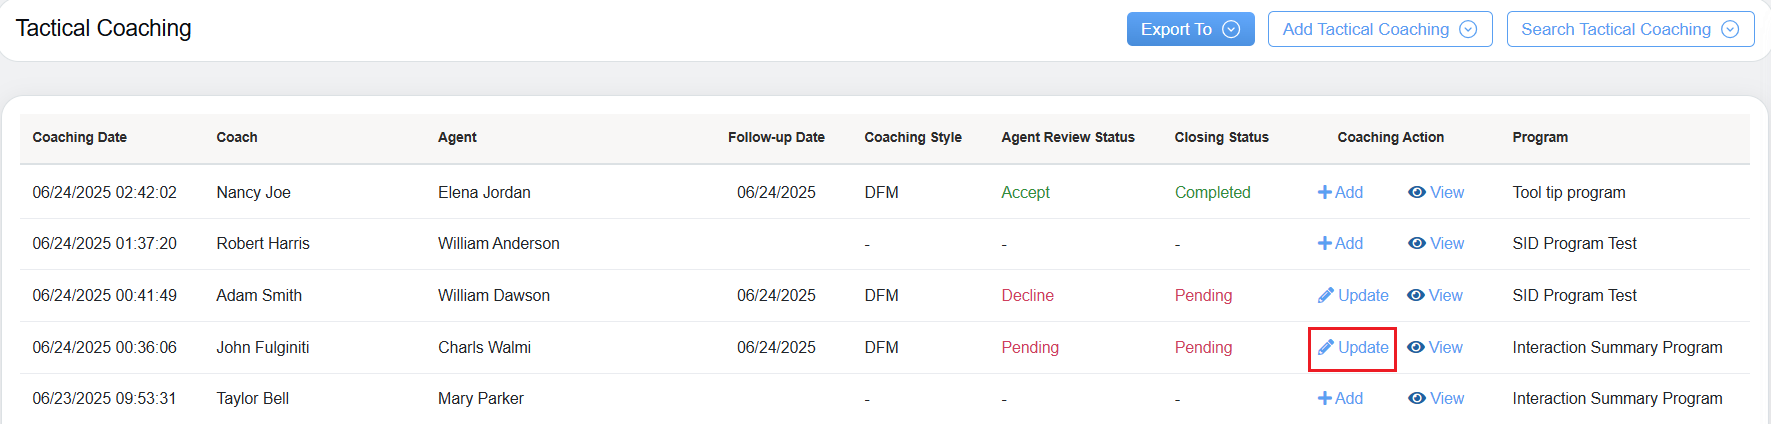1771x425 pixels.
Task: Expand the Search Tactical Coaching panel
Action: 1630,29
